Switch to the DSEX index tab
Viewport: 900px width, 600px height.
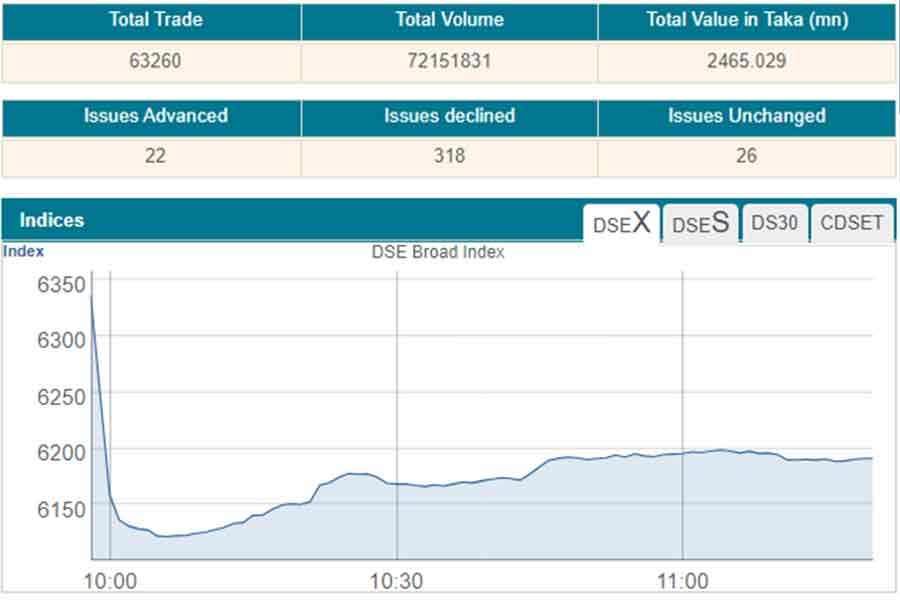(621, 223)
